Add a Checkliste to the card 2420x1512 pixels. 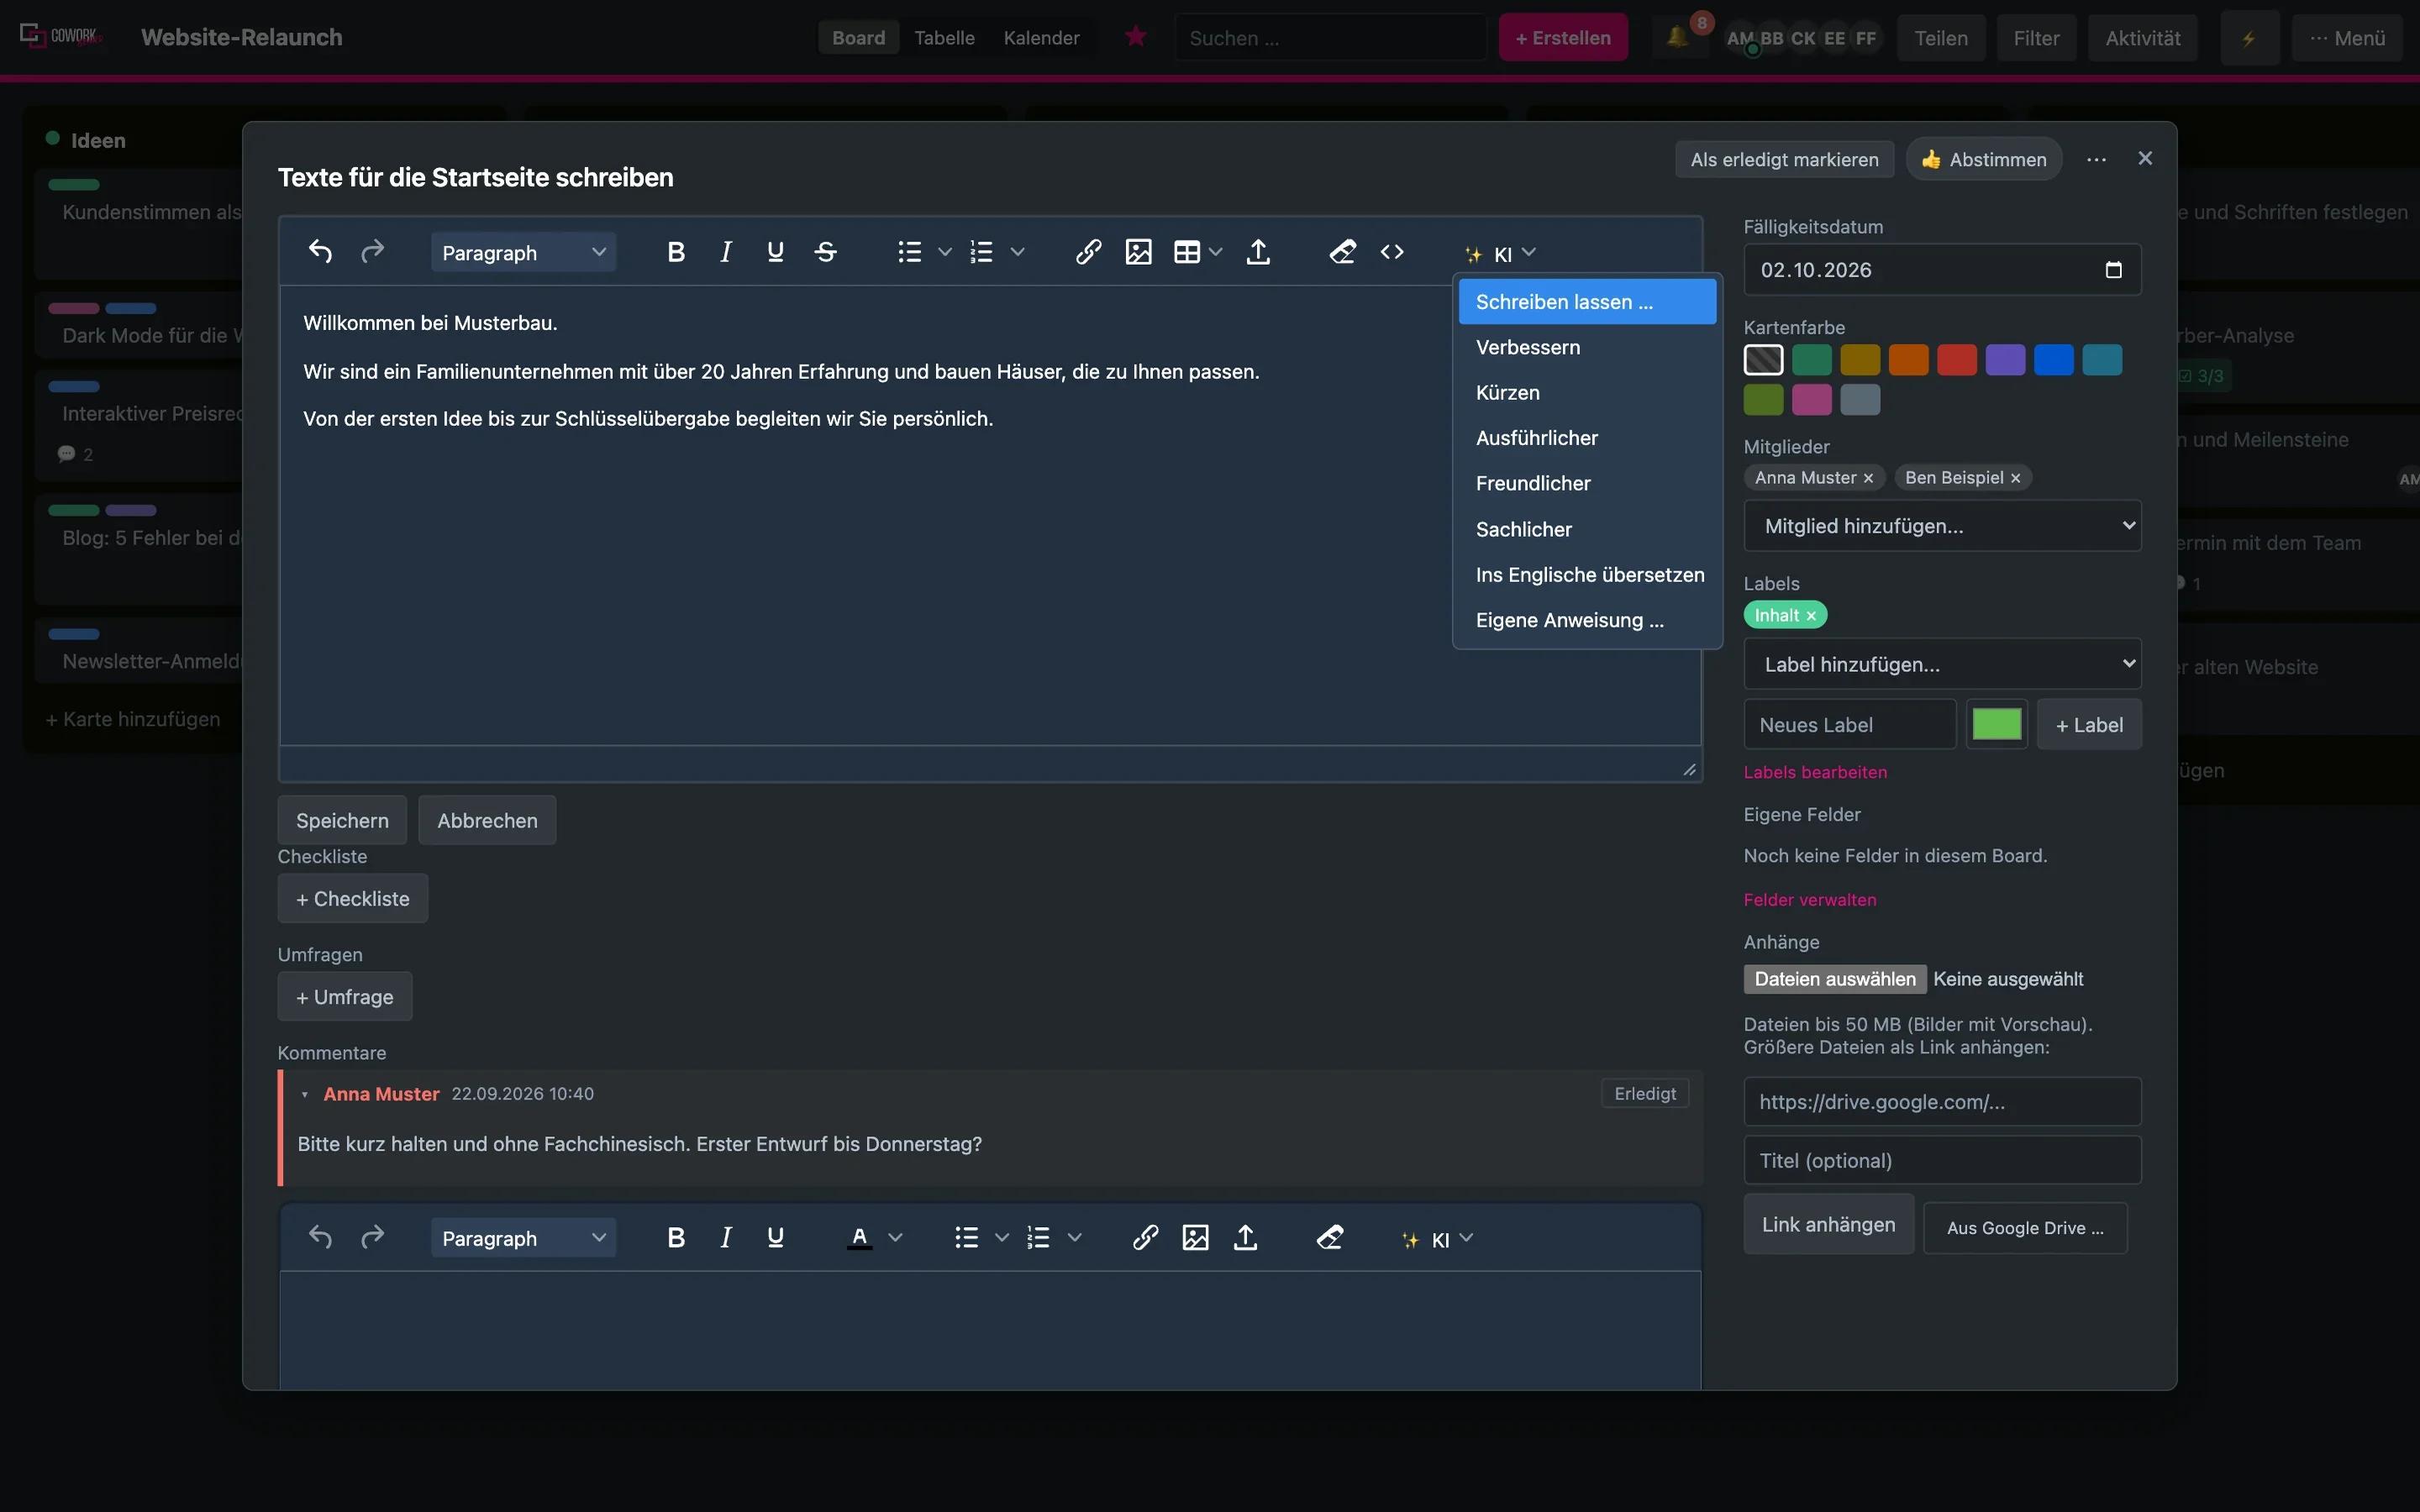coord(353,898)
